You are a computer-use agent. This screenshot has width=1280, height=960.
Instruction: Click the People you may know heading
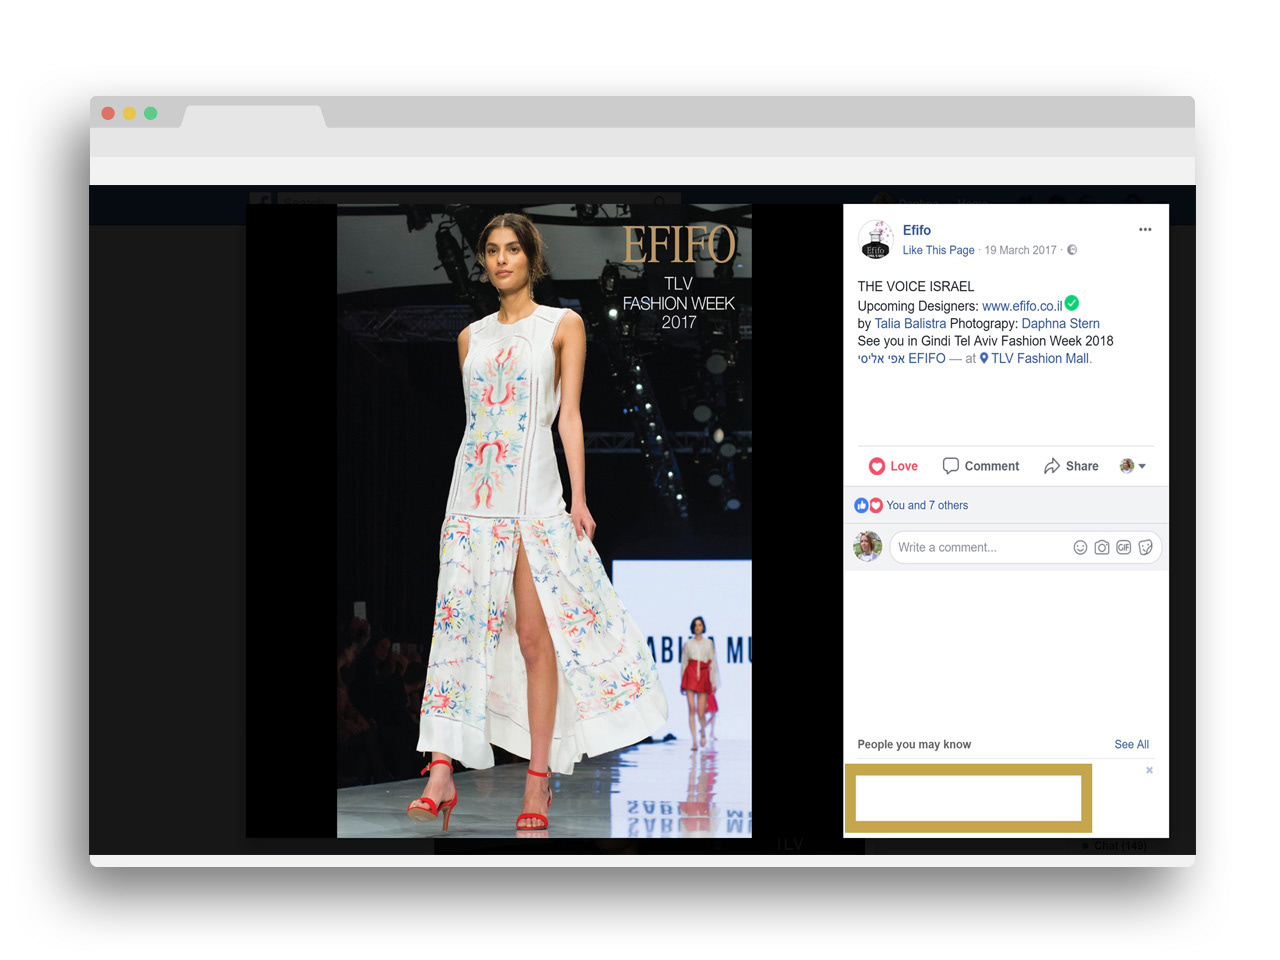(x=914, y=744)
